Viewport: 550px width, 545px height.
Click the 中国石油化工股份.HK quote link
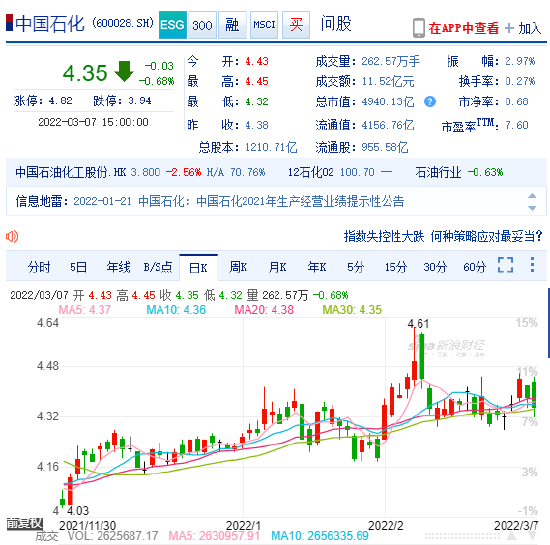70,172
